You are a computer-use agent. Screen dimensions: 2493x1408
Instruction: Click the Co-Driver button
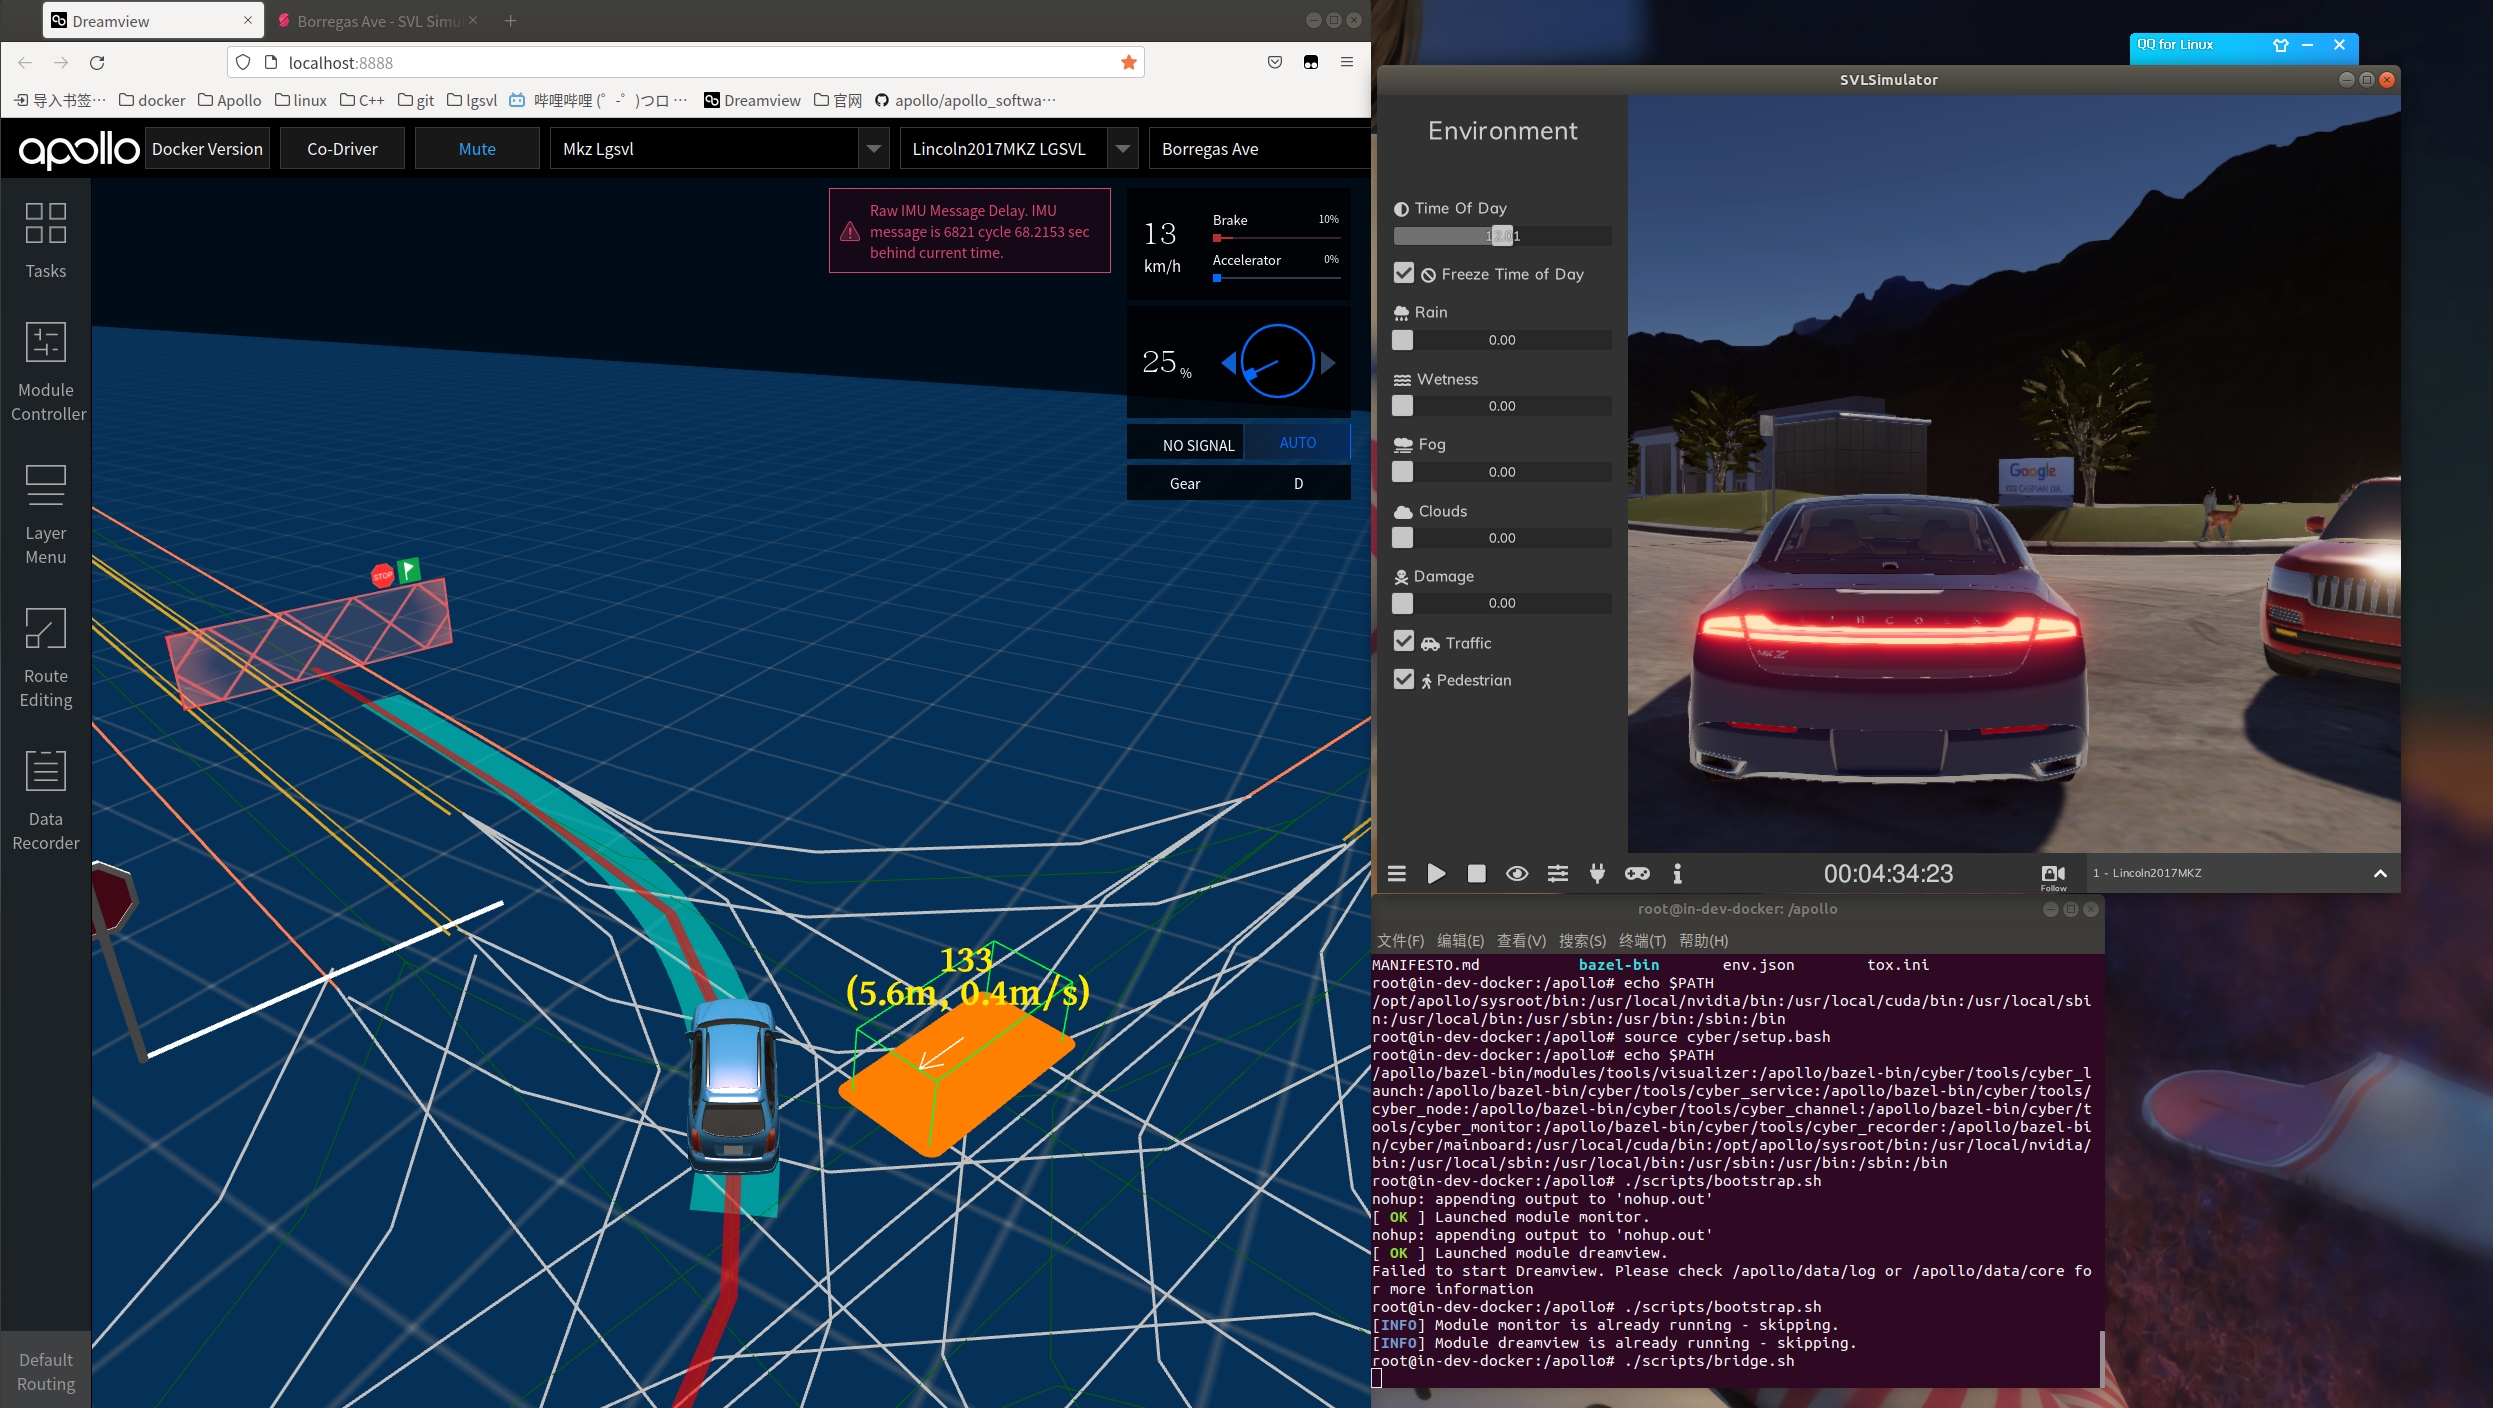click(x=342, y=149)
